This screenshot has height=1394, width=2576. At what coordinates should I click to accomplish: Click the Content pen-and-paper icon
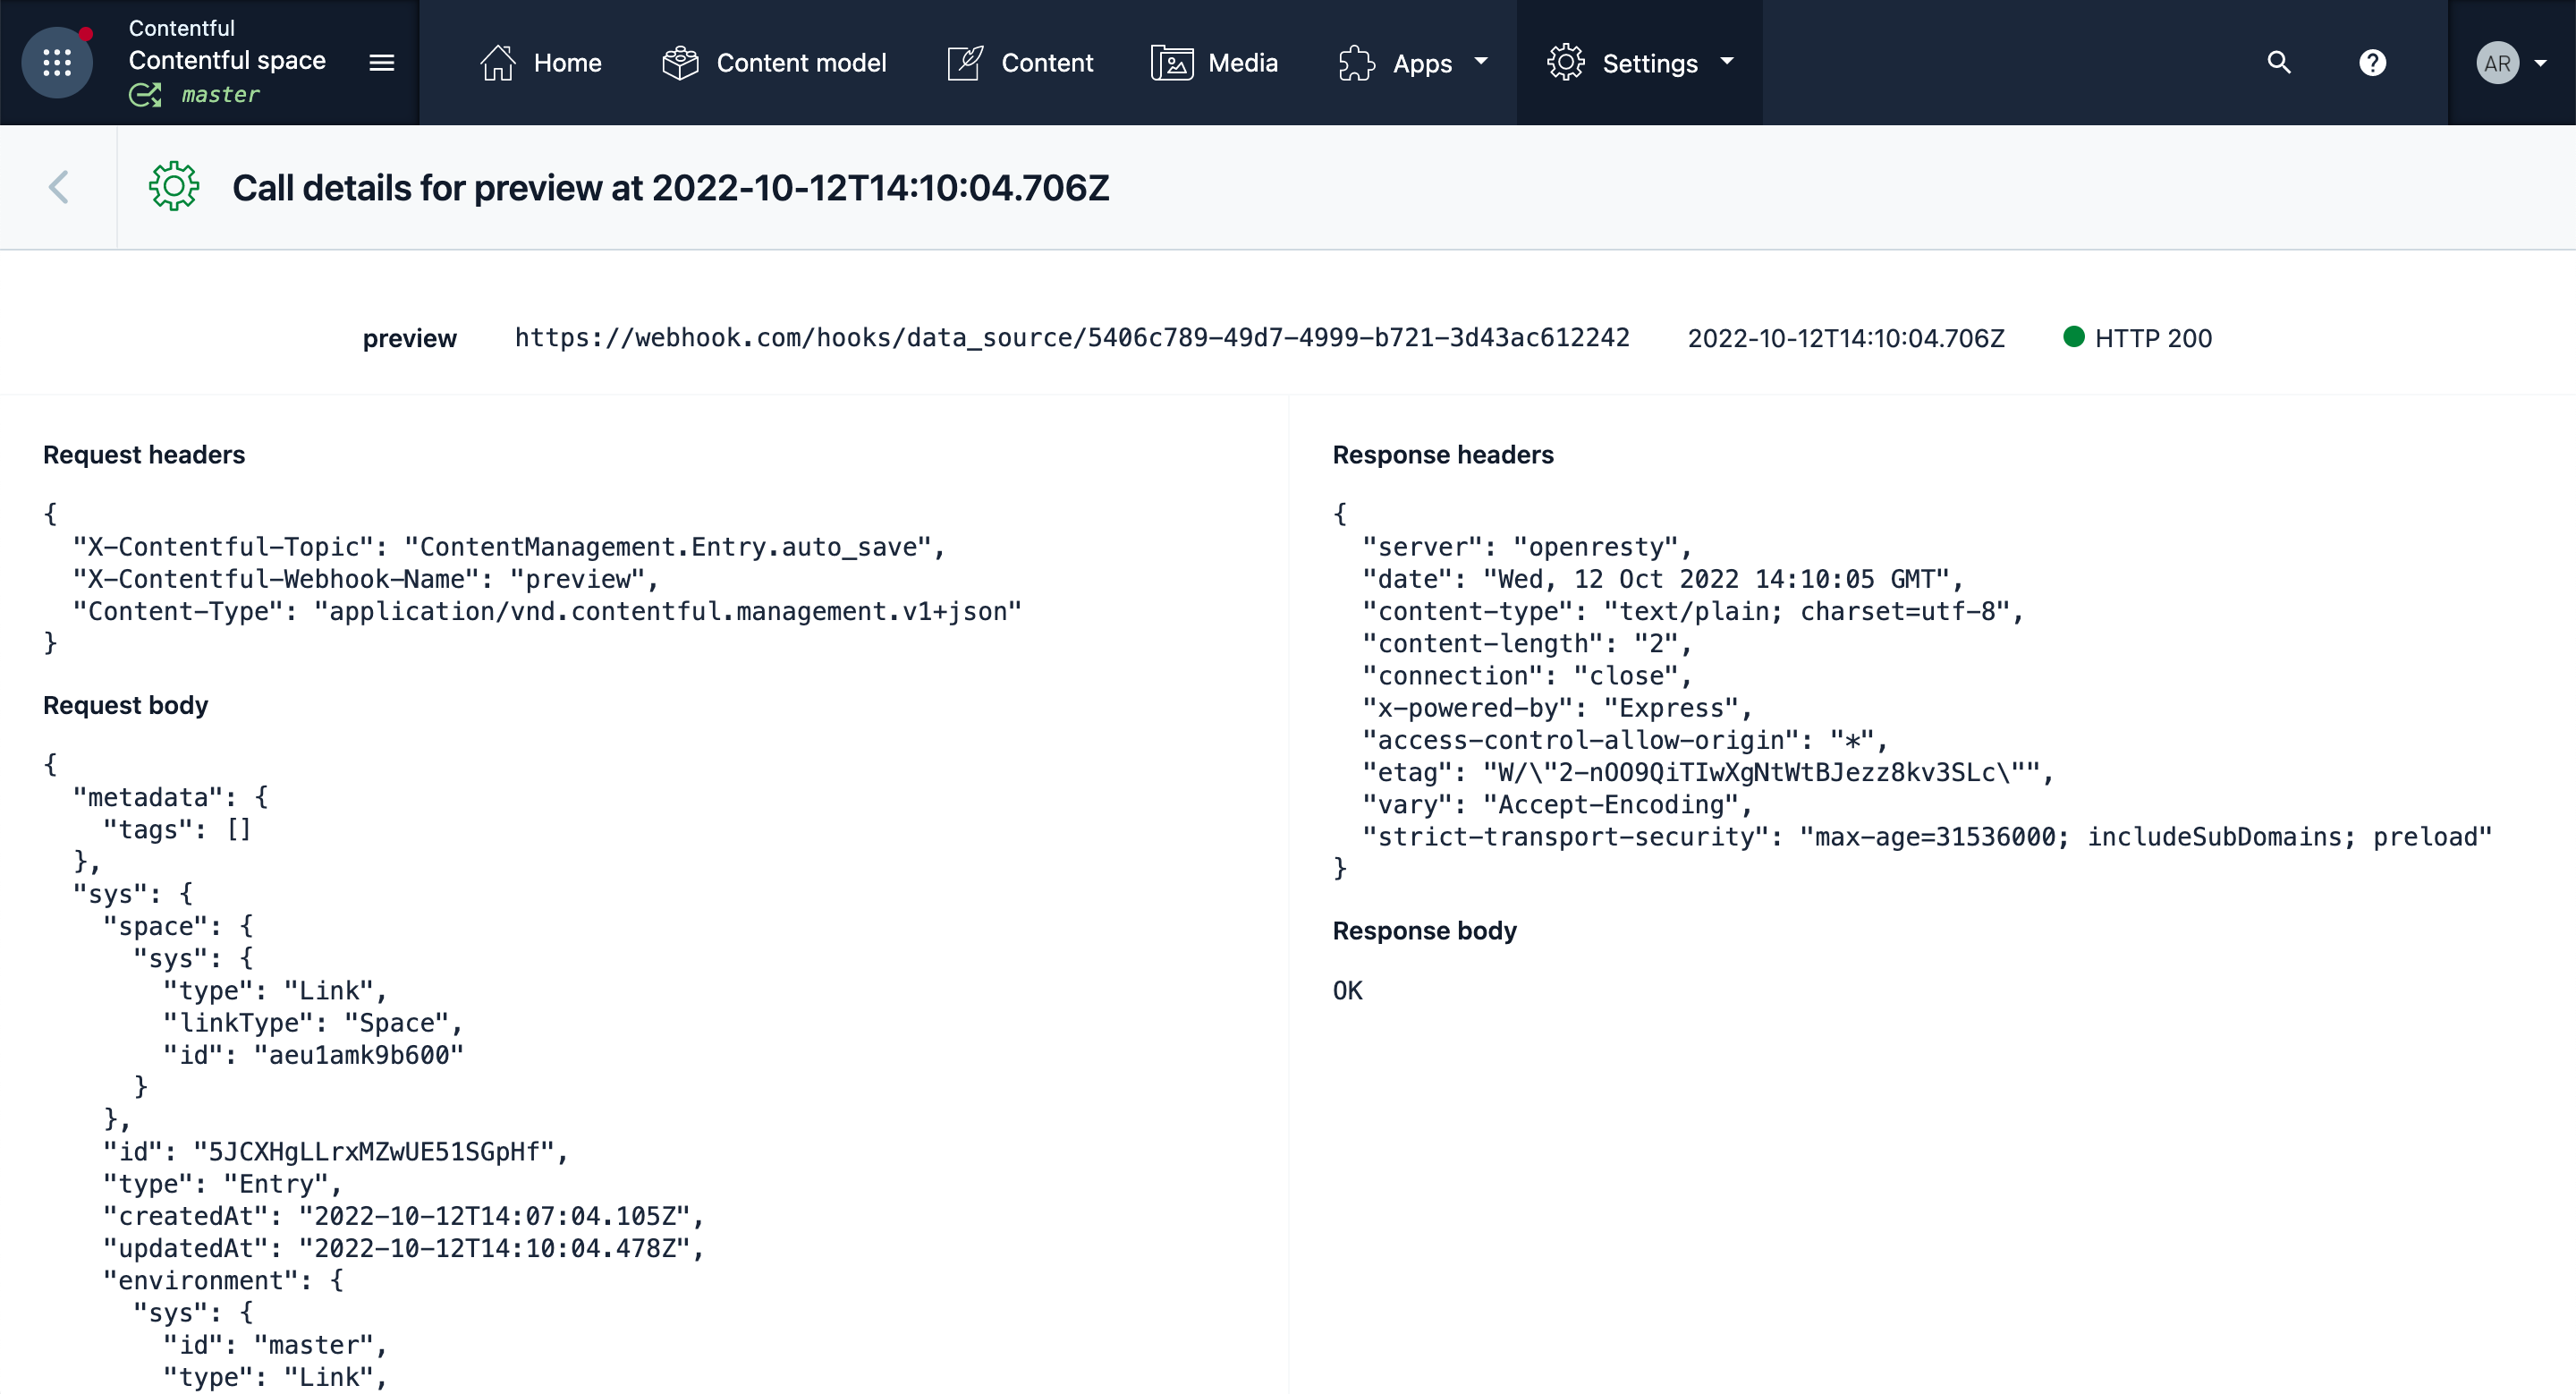click(x=965, y=62)
